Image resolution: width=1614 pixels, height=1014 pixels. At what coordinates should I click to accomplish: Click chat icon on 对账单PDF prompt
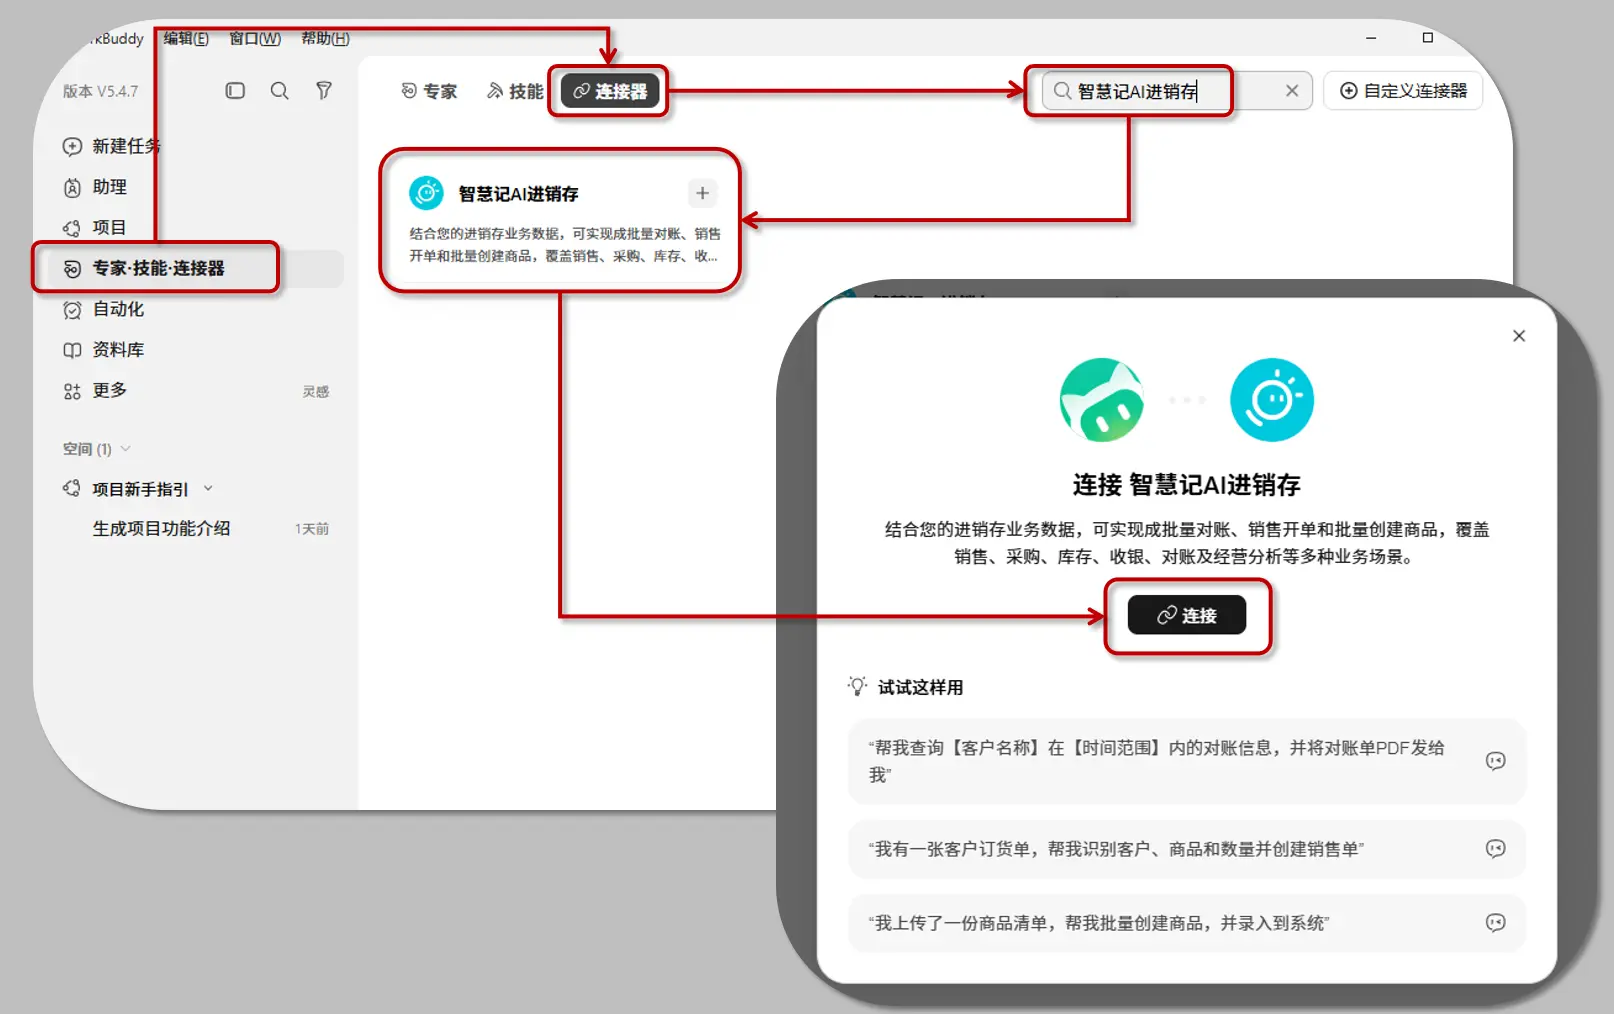tap(1495, 761)
